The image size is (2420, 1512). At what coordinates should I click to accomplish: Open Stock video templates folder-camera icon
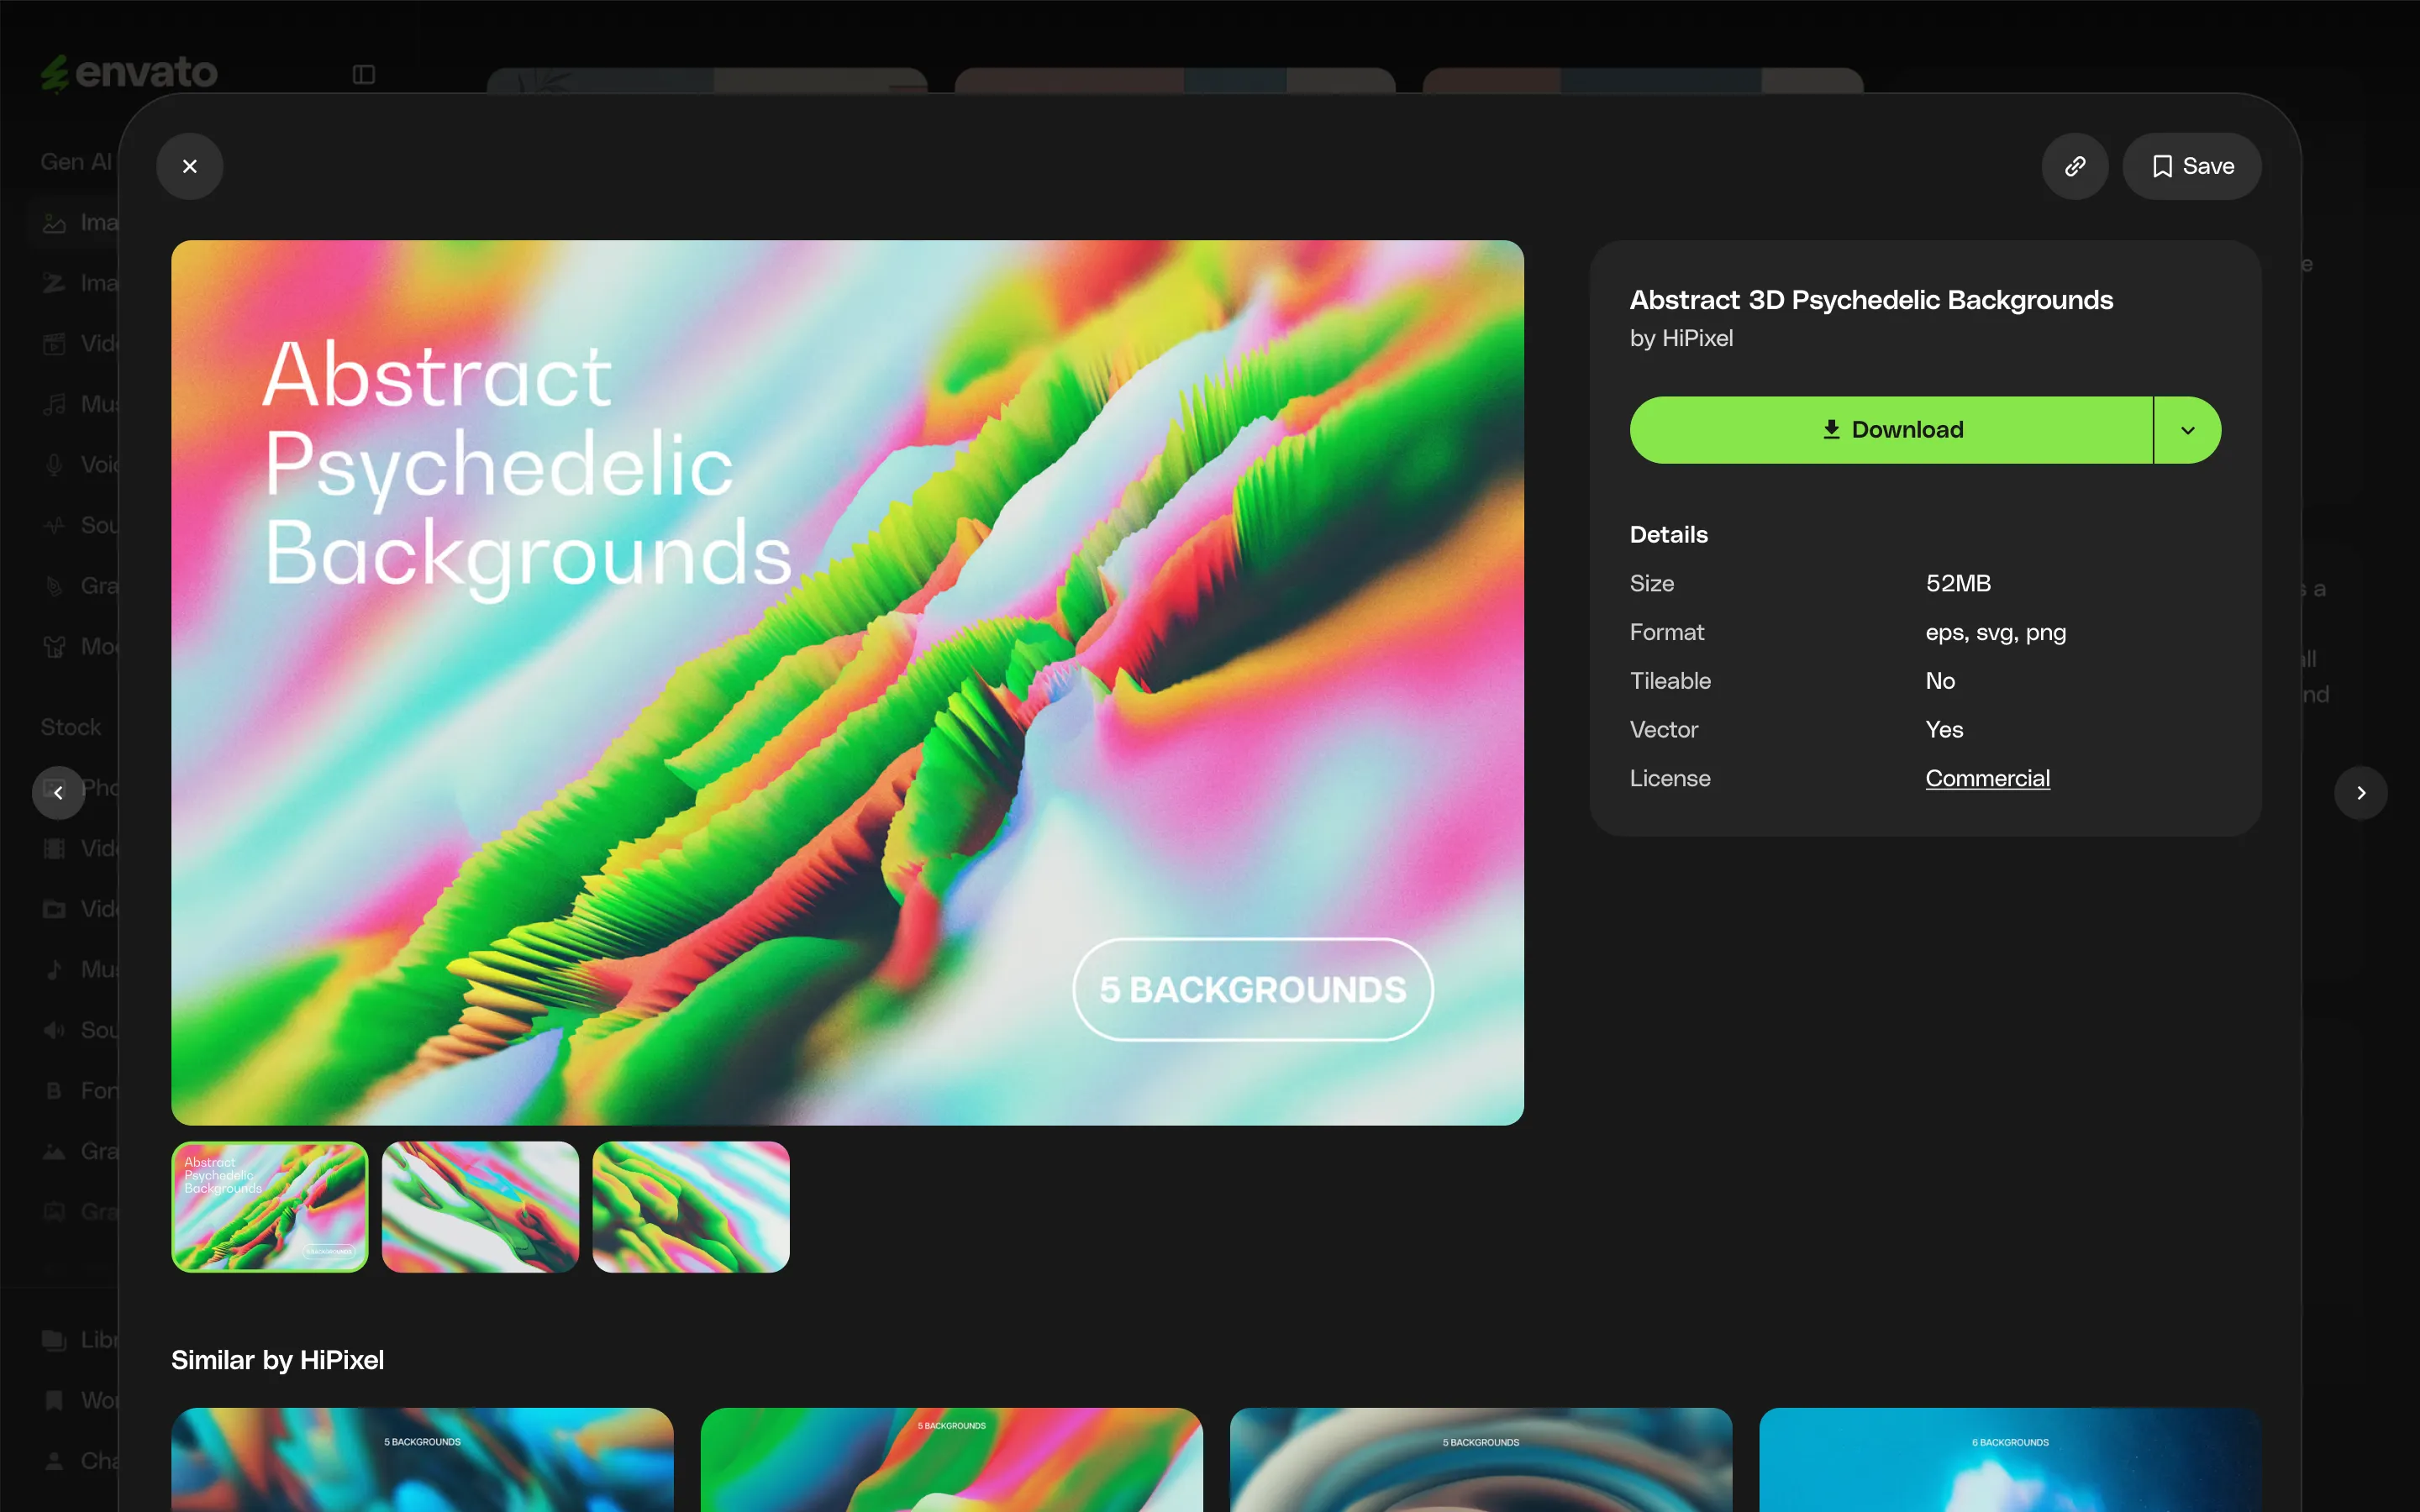pyautogui.click(x=54, y=909)
